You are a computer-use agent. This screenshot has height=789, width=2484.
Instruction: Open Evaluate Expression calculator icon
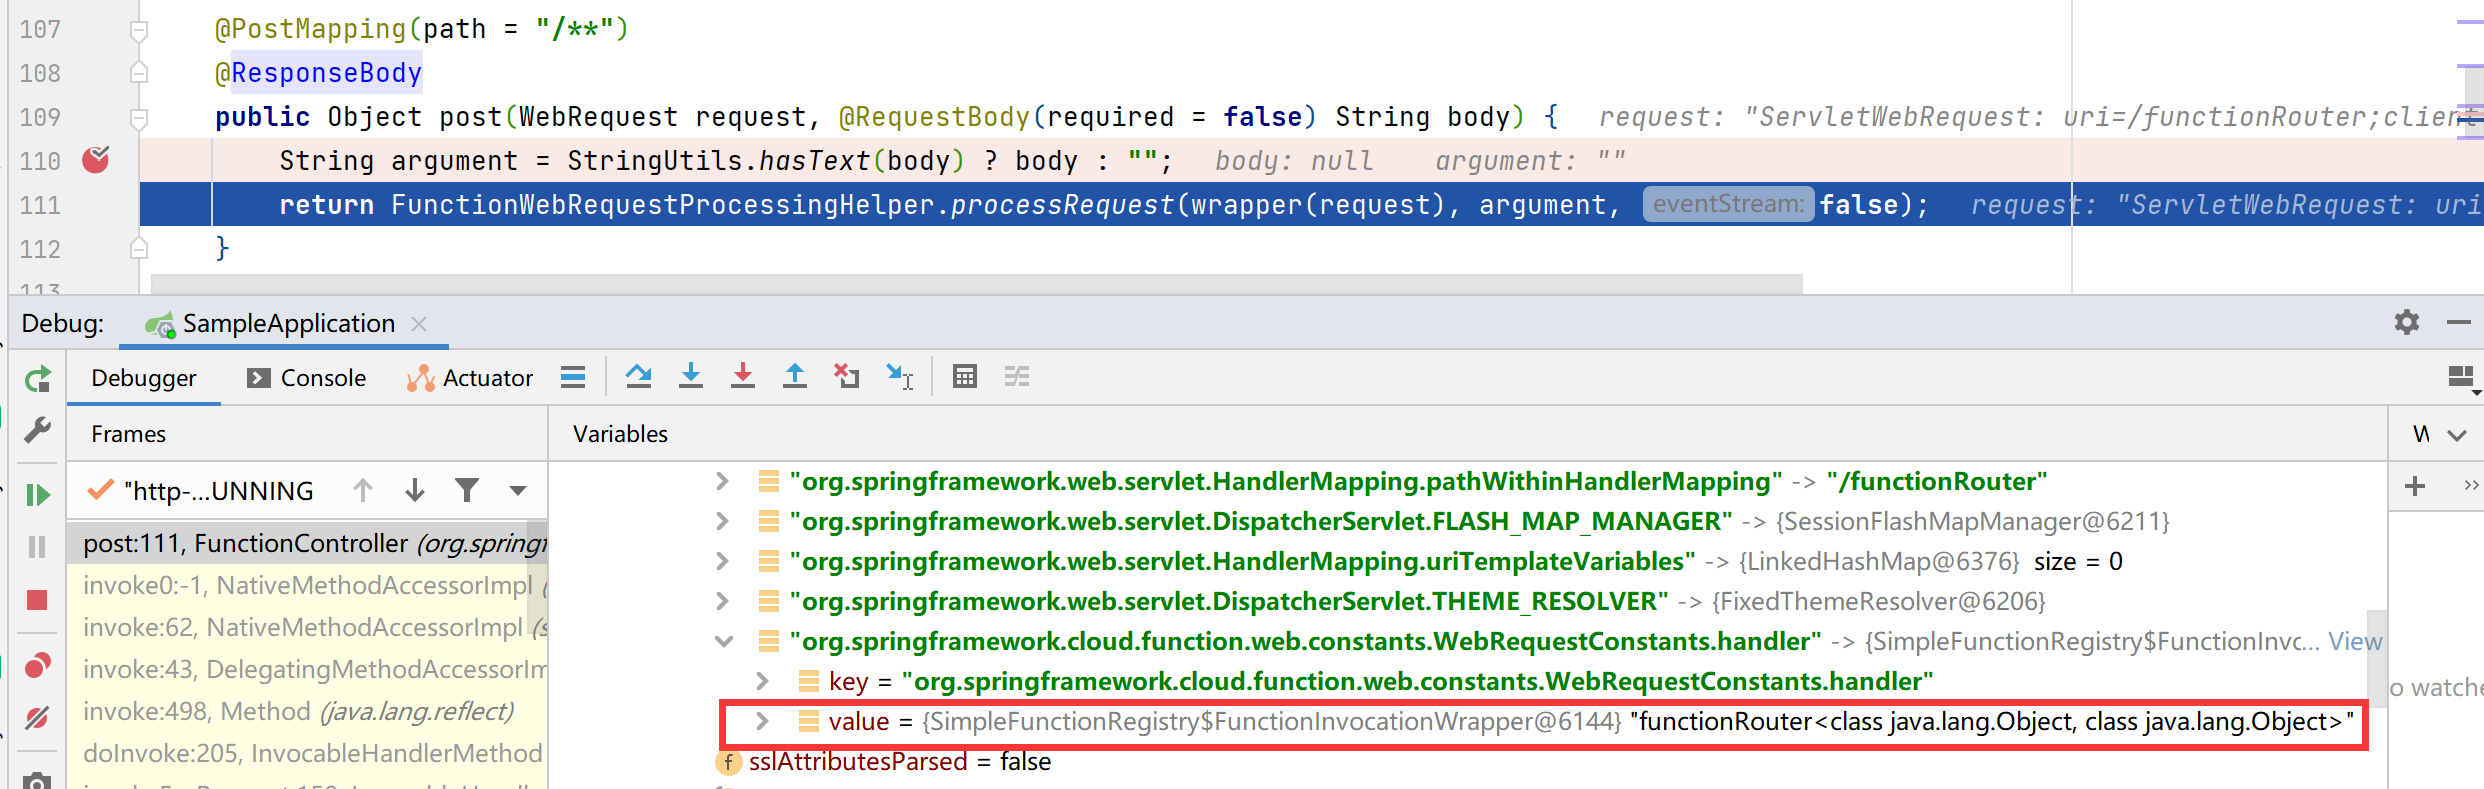pyautogui.click(x=964, y=377)
